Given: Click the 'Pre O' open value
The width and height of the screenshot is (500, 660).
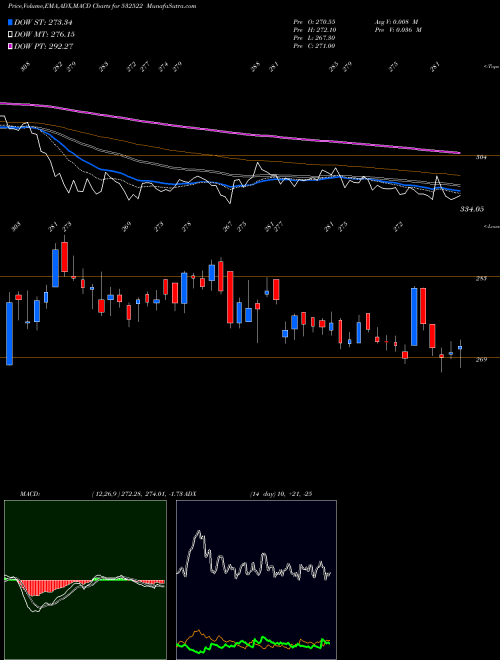Looking at the screenshot, I should 314,21.
